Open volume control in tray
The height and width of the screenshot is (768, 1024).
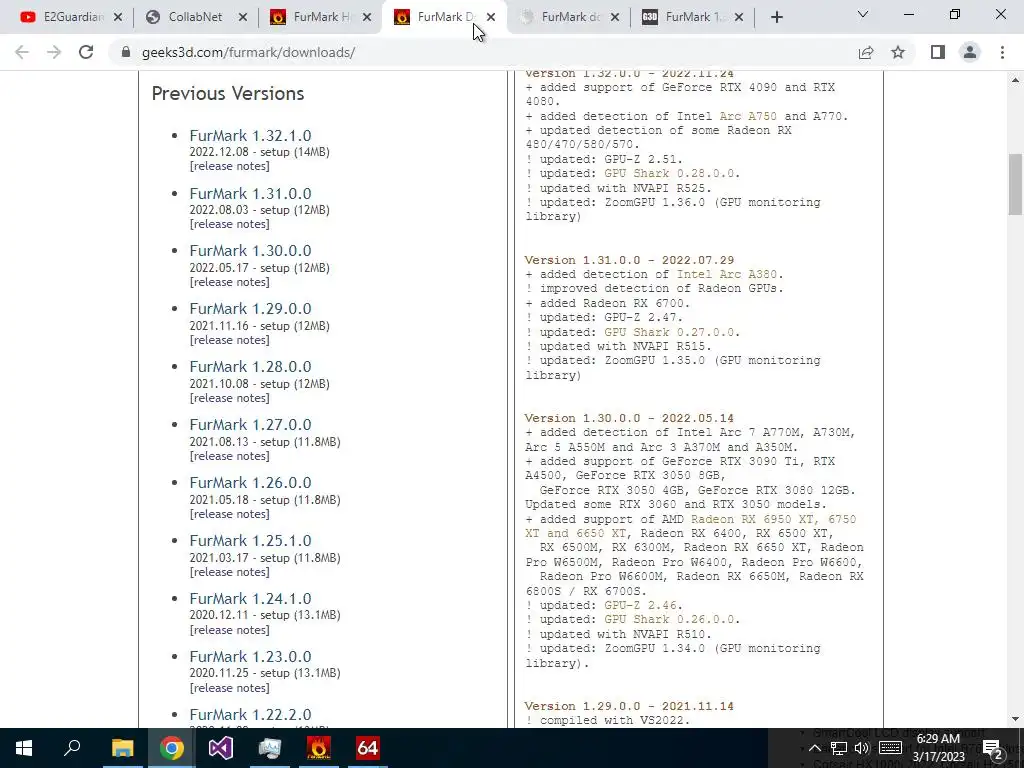862,748
